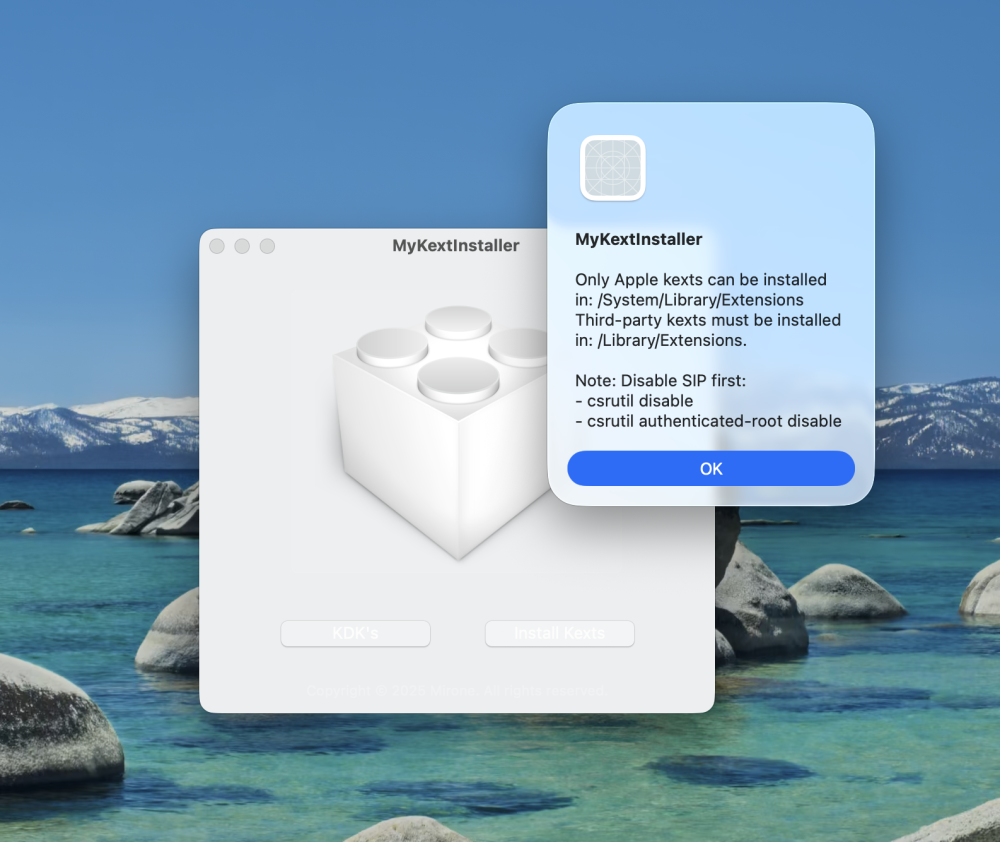Click the 'in: /Library/Extensions.' text

coord(661,340)
